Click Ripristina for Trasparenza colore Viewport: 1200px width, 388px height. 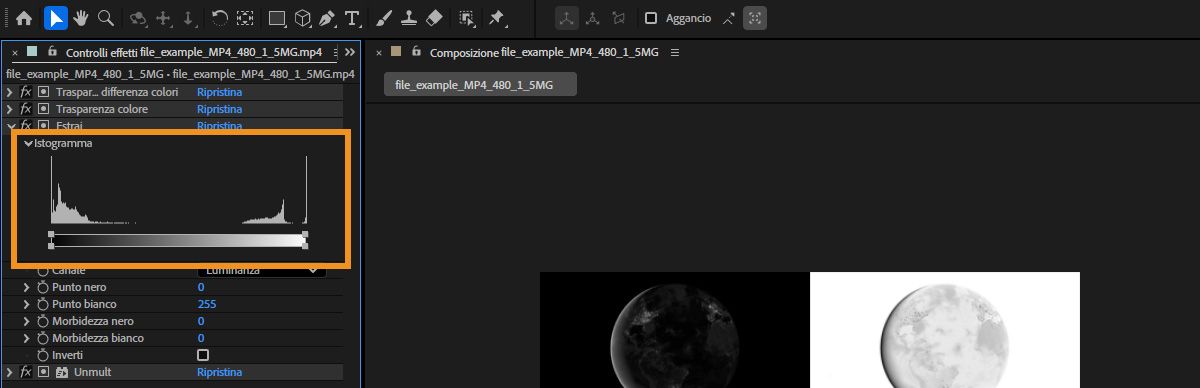(x=220, y=109)
